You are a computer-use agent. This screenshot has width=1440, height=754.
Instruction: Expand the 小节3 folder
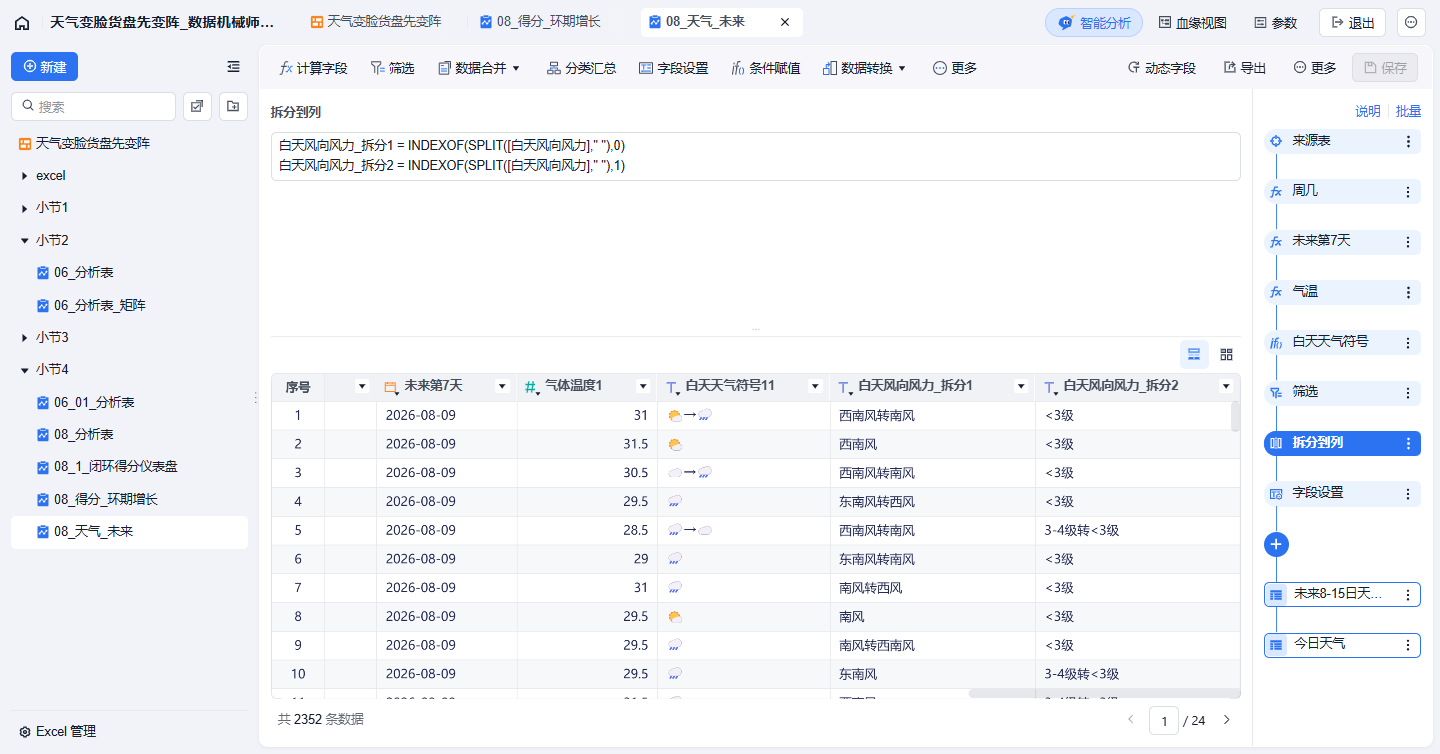click(24, 338)
